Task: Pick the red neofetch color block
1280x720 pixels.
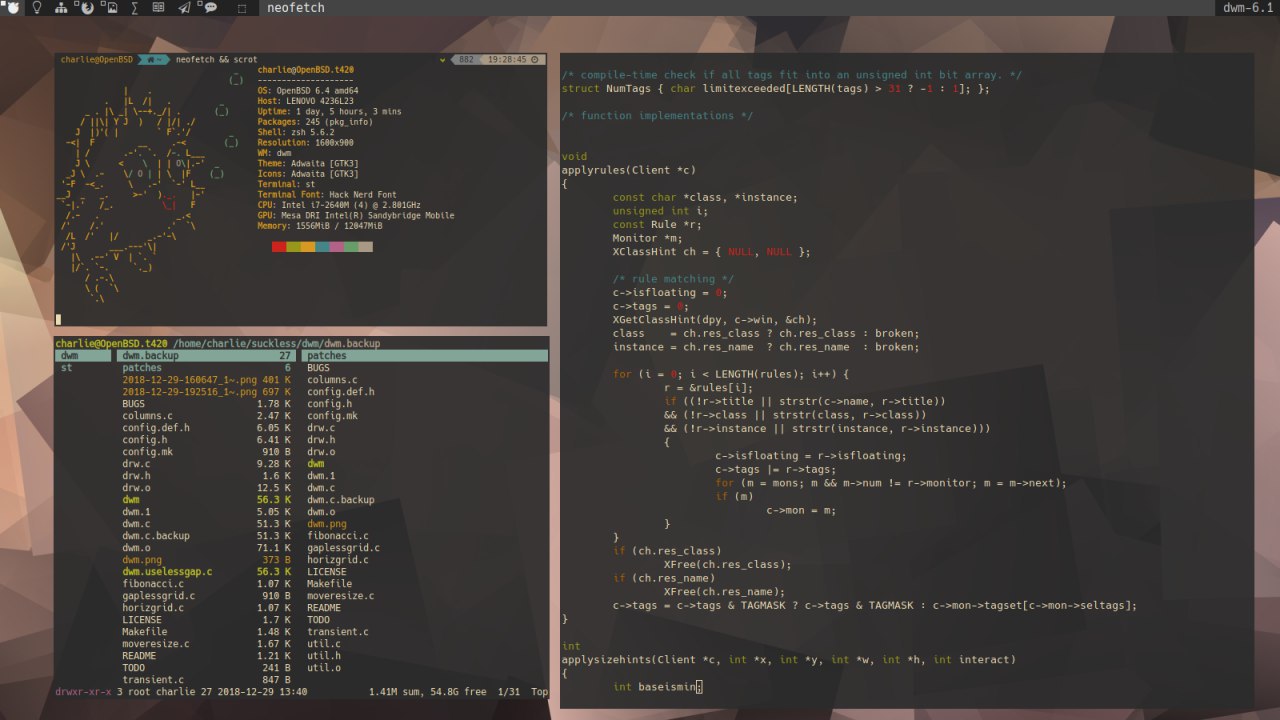Action: (x=279, y=247)
